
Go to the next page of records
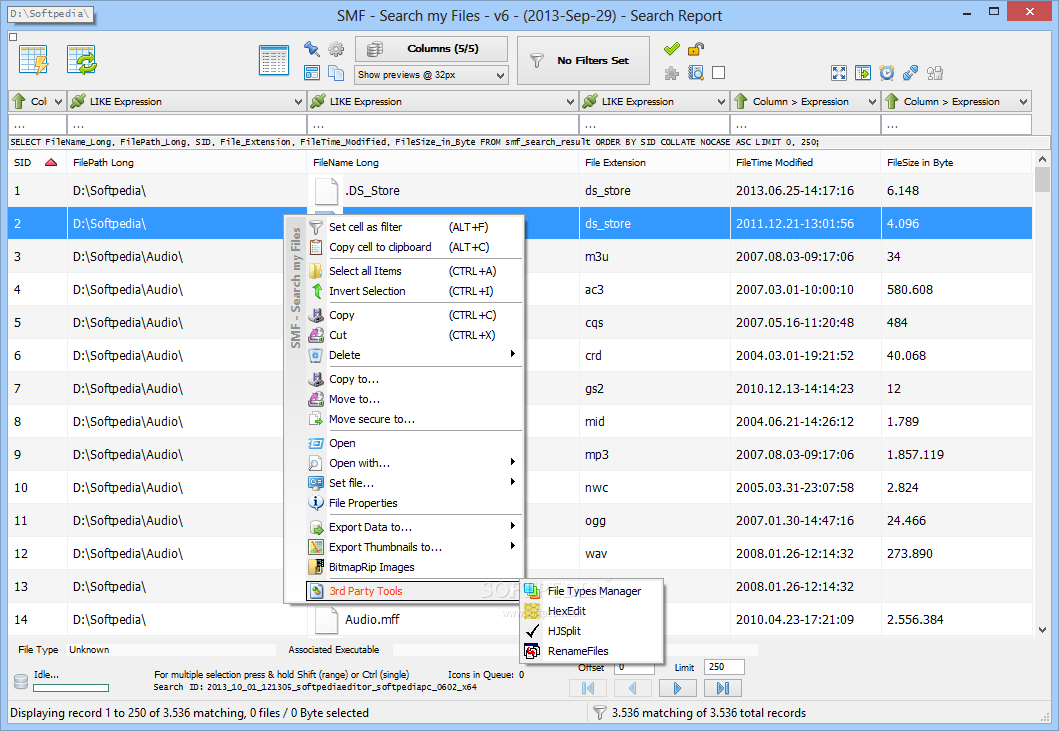point(677,688)
